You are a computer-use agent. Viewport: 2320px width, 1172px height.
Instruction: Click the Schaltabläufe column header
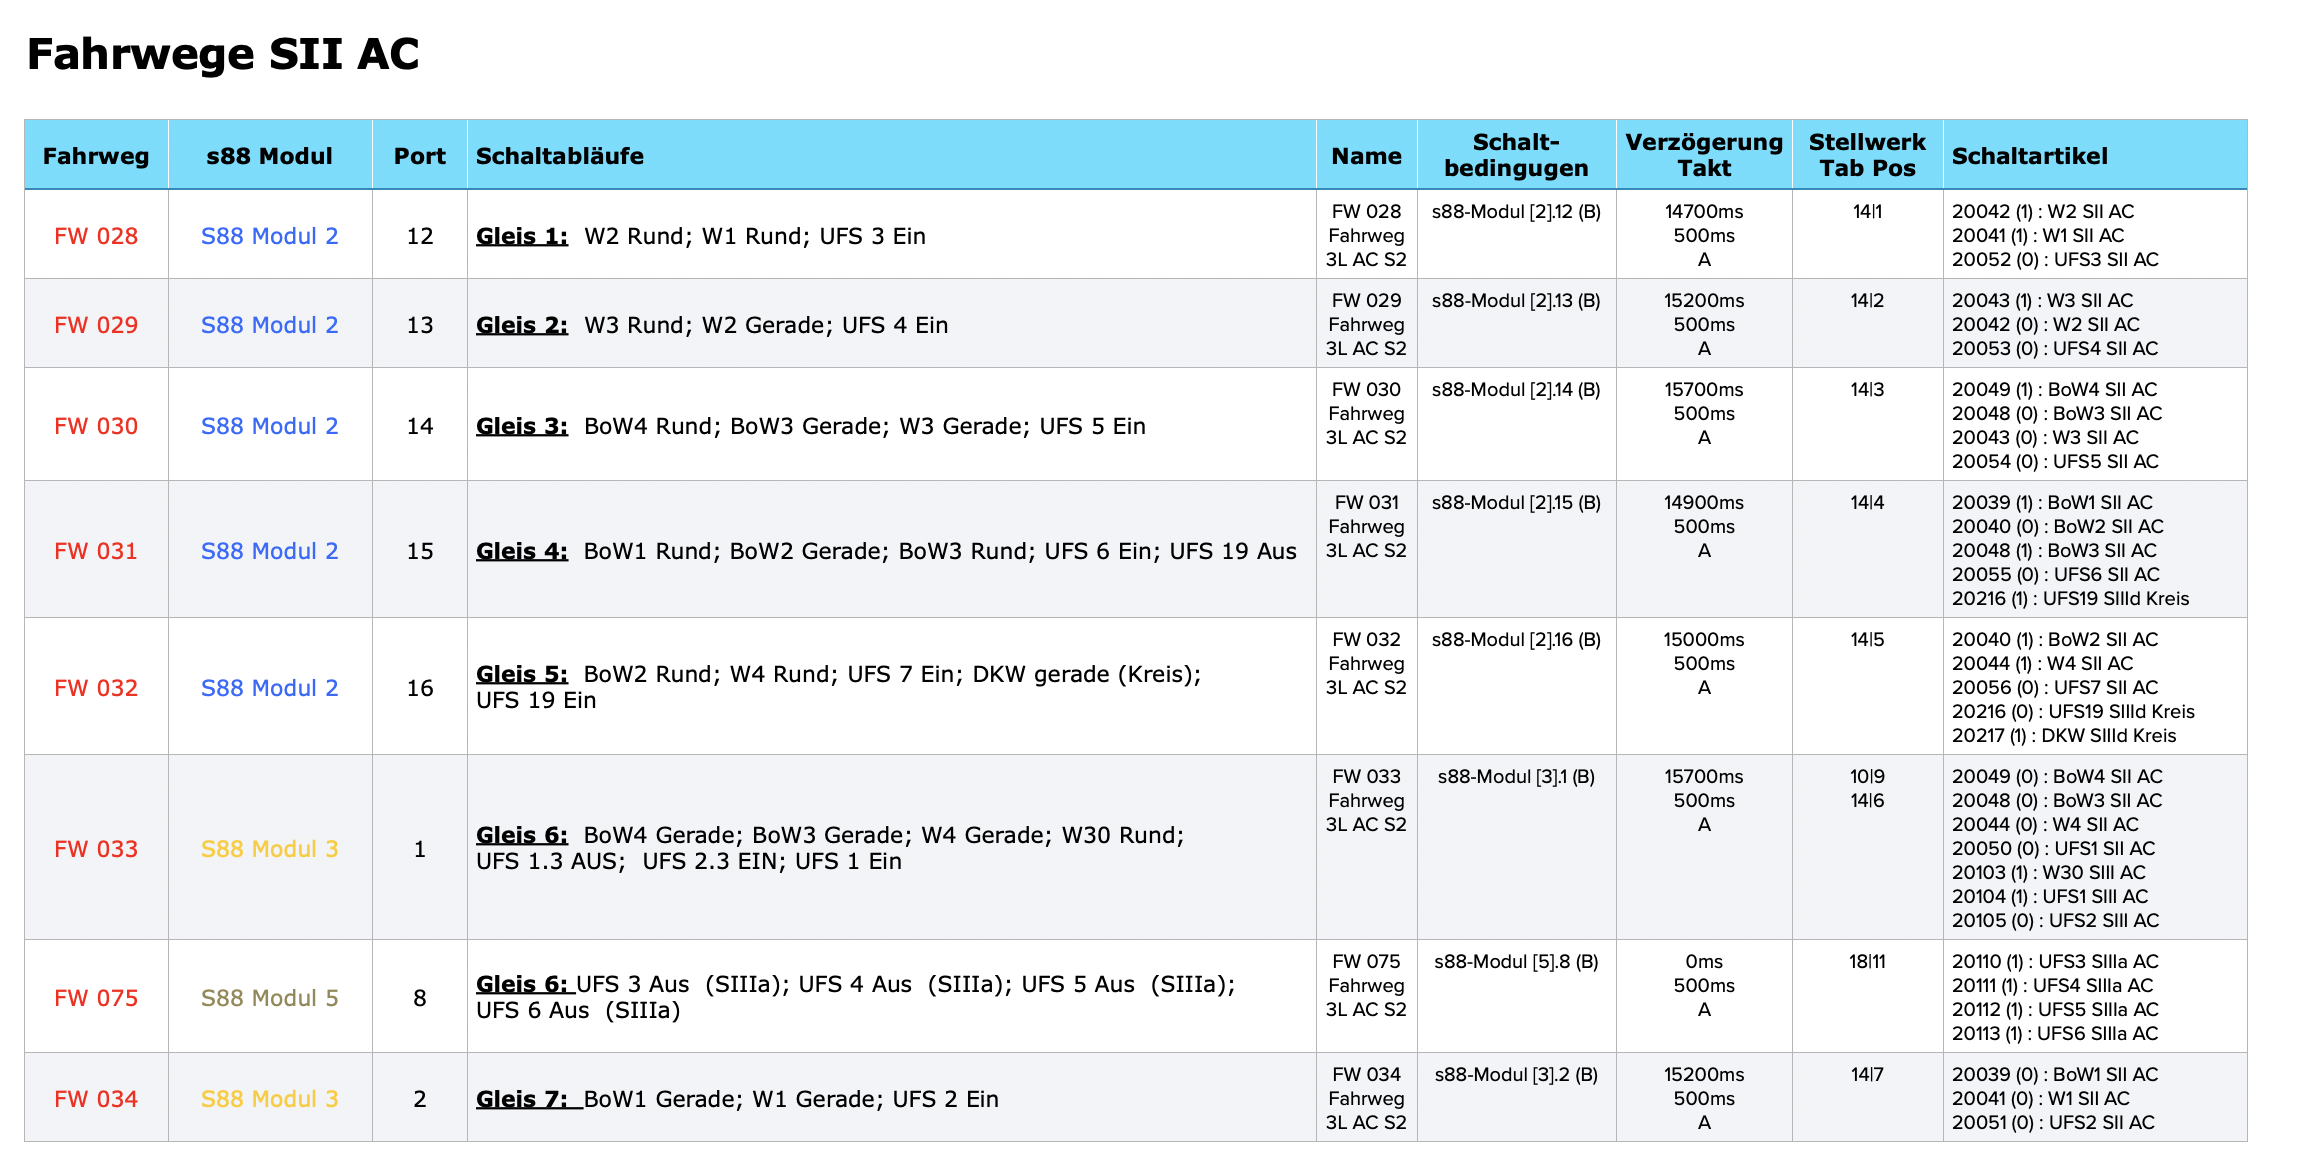click(x=559, y=156)
